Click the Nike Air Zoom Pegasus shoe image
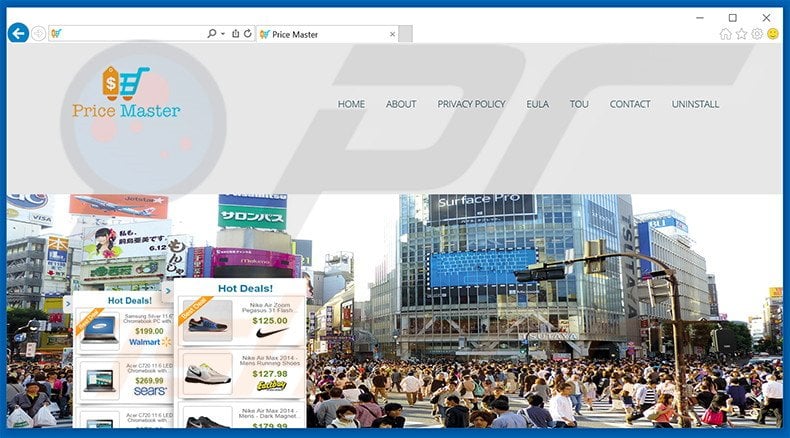Image resolution: width=790 pixels, height=438 pixels. [x=208, y=321]
